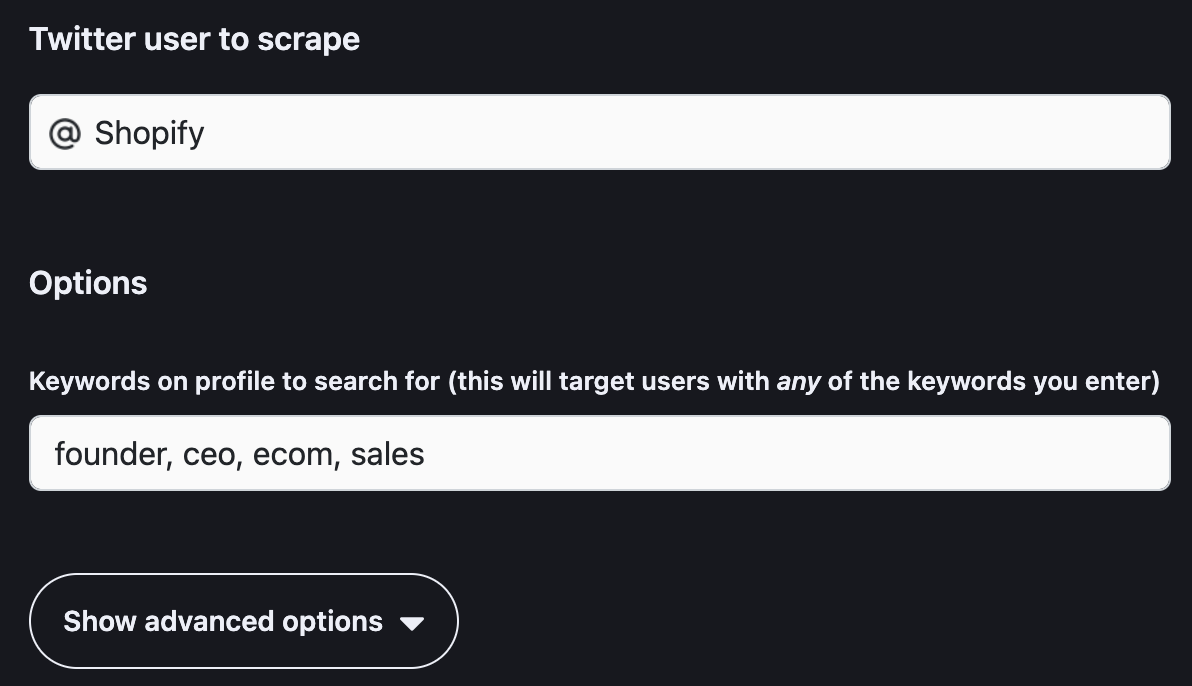Click the word scrape in the top label
Screen dimensions: 1192x686
pos(309,40)
